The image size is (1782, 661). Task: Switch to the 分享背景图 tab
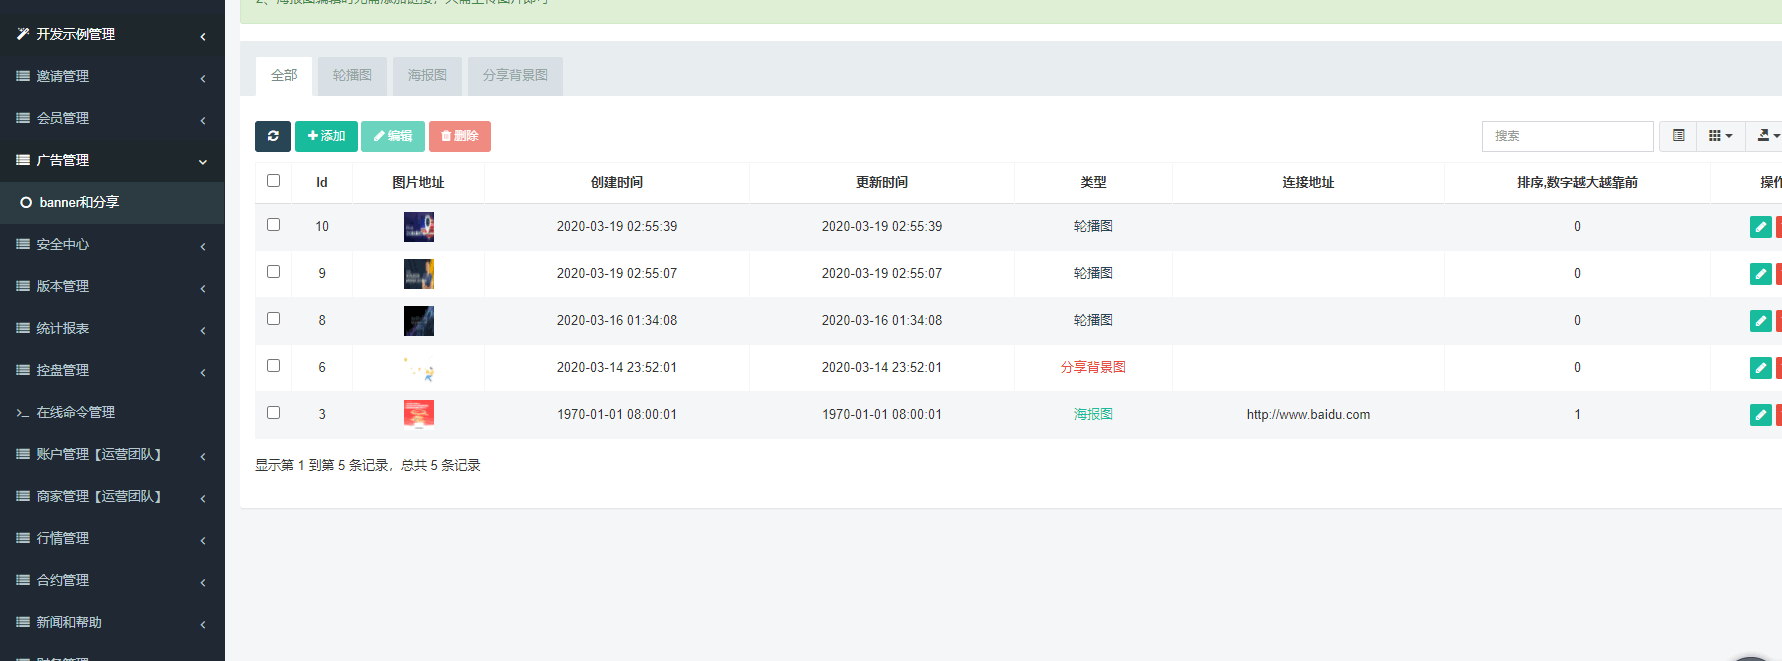515,76
